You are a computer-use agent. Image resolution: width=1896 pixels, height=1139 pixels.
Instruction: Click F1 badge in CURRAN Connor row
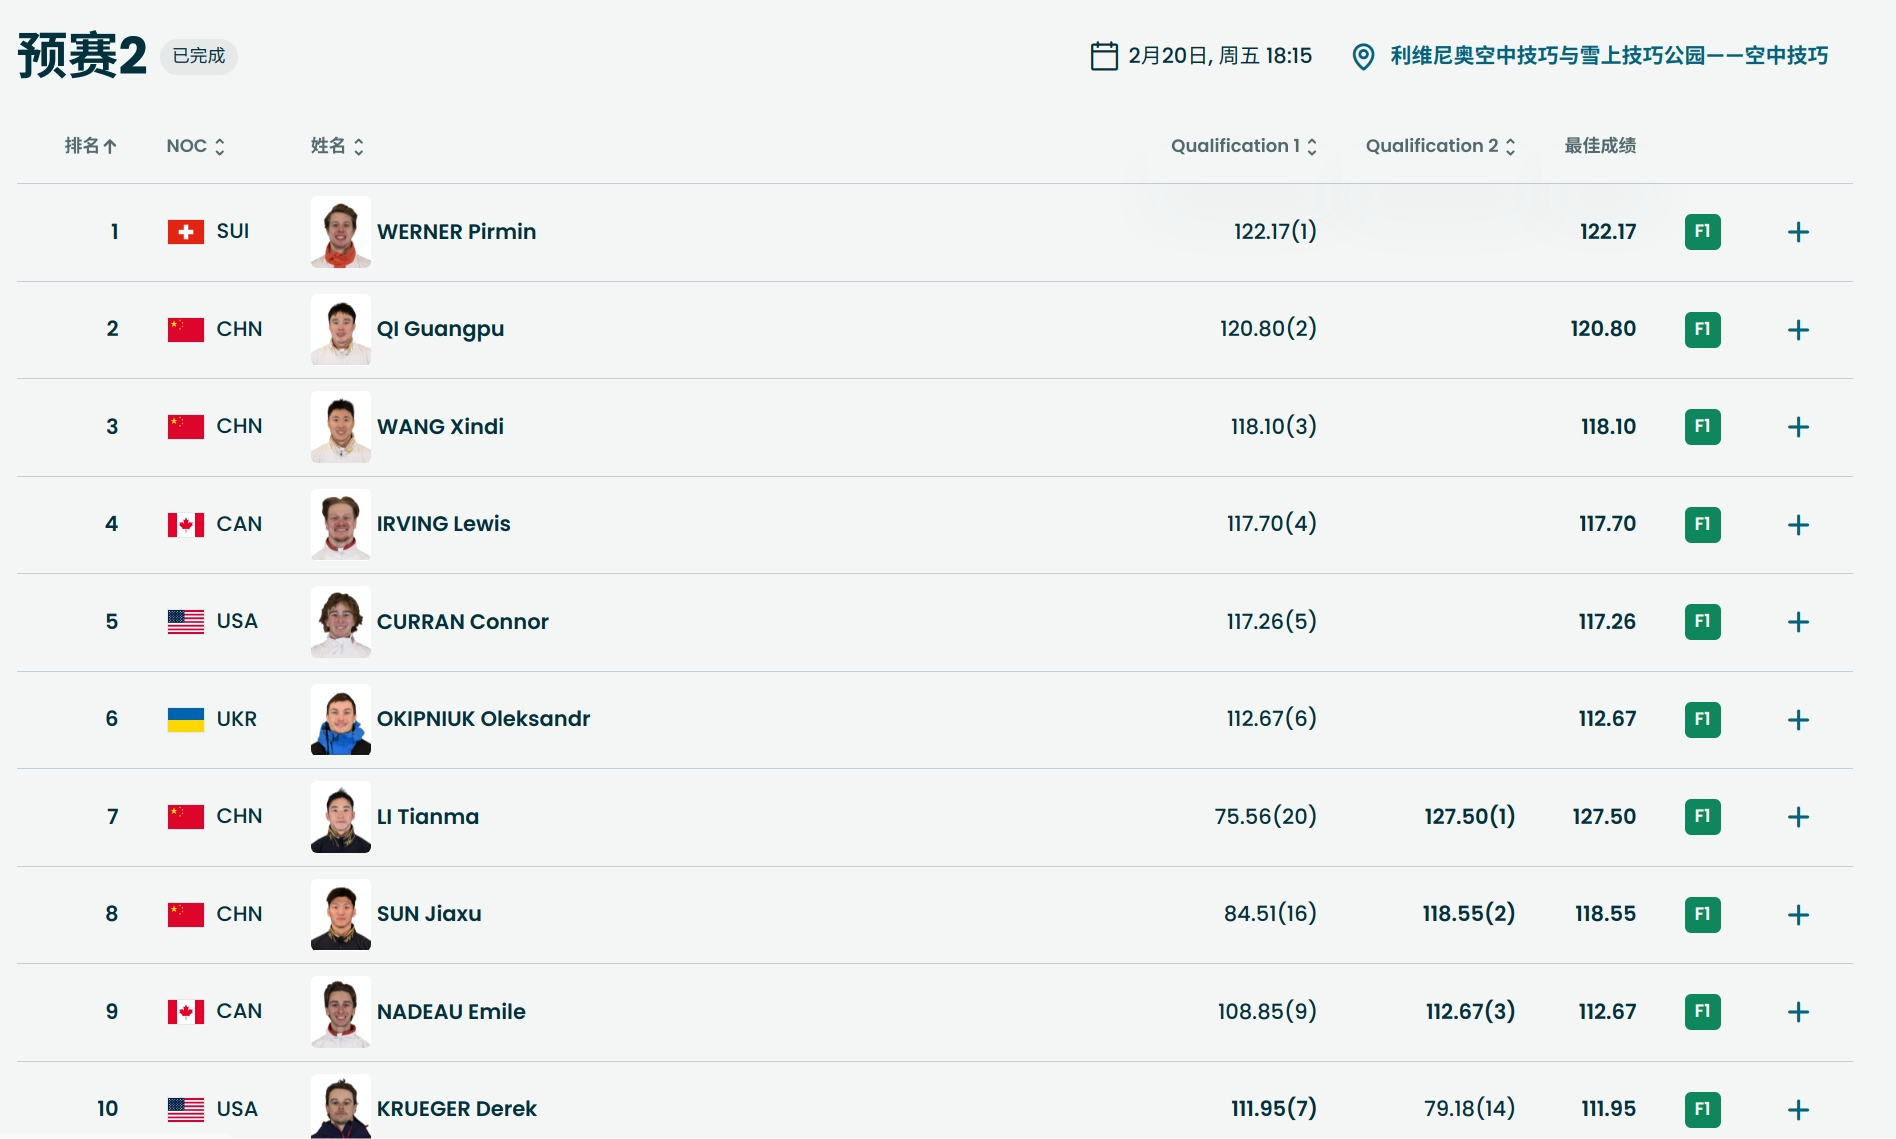tap(1703, 622)
